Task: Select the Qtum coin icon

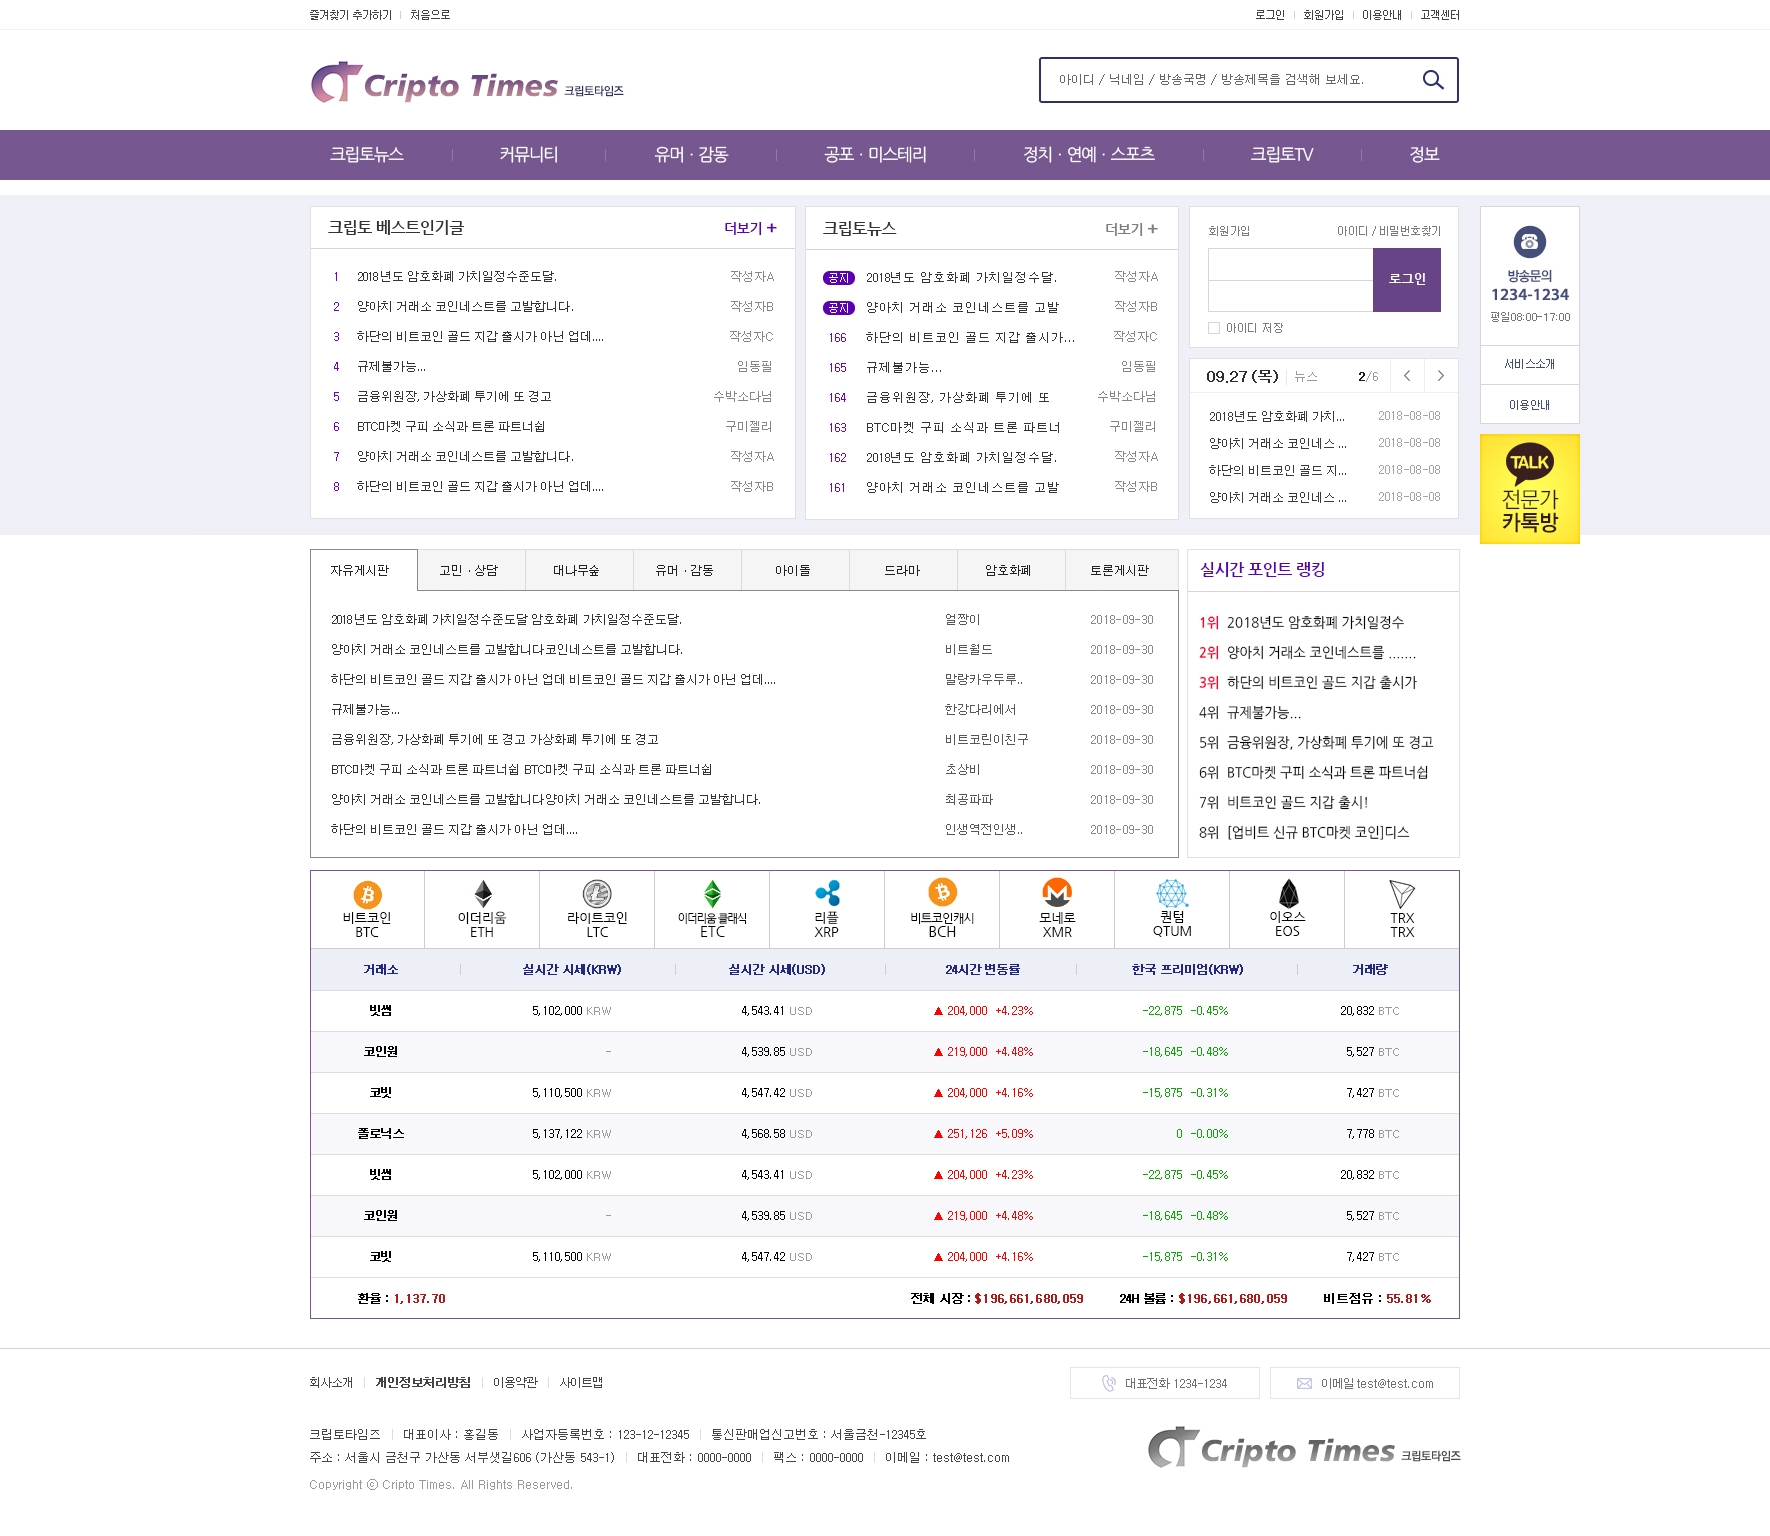Action: (1172, 893)
